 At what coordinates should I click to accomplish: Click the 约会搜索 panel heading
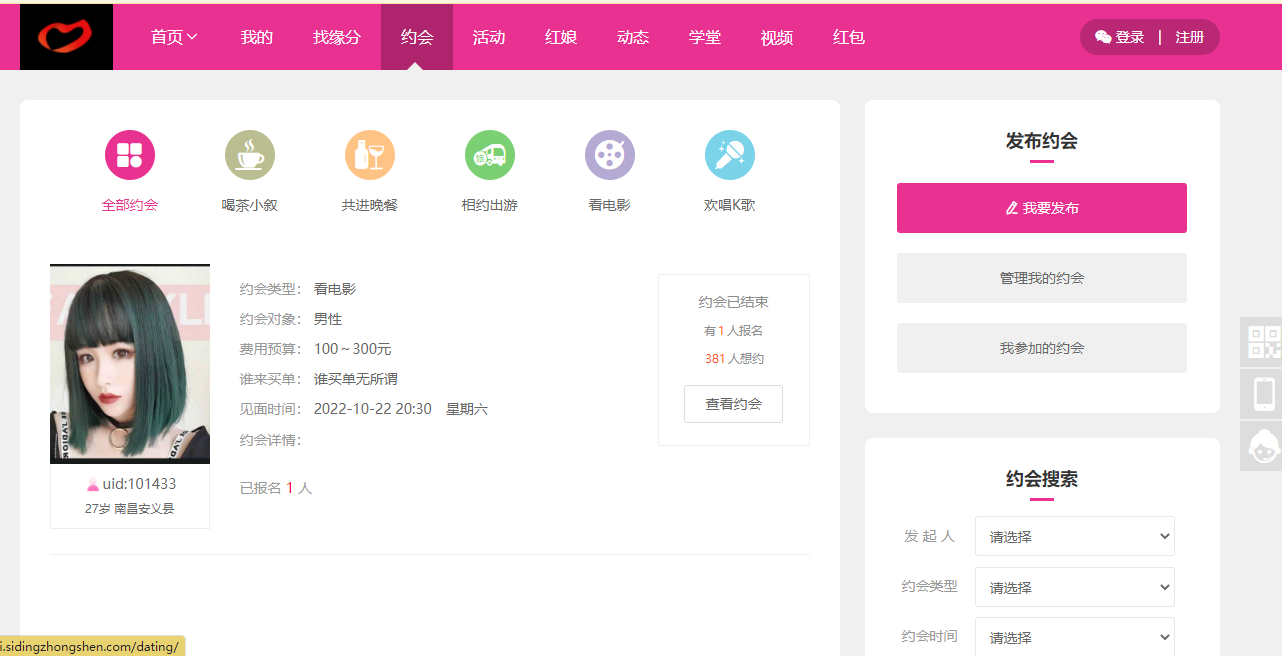1042,479
